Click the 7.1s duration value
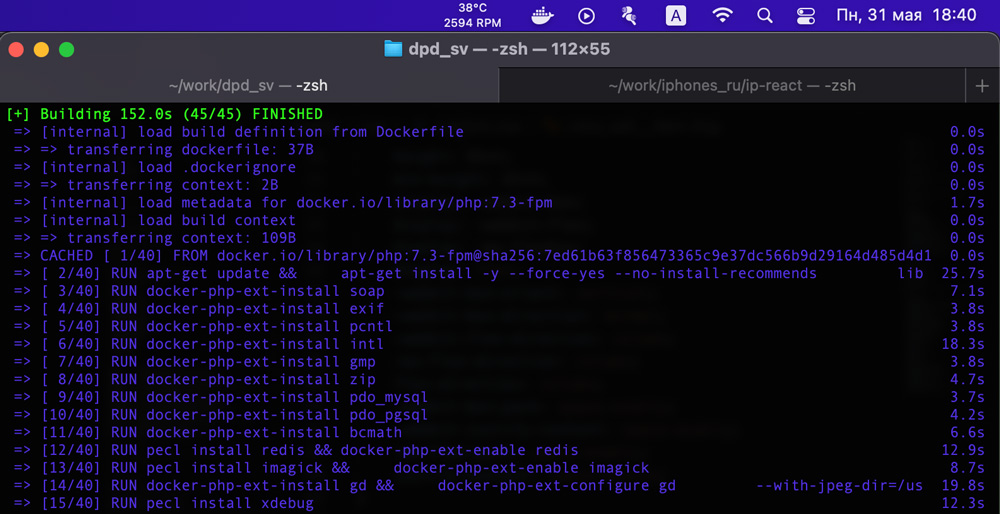The height and width of the screenshot is (514, 1000). click(967, 291)
